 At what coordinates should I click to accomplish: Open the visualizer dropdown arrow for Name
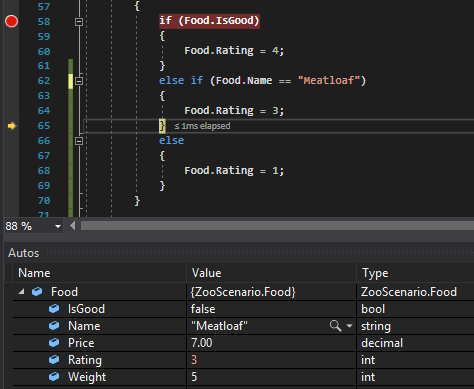point(349,326)
